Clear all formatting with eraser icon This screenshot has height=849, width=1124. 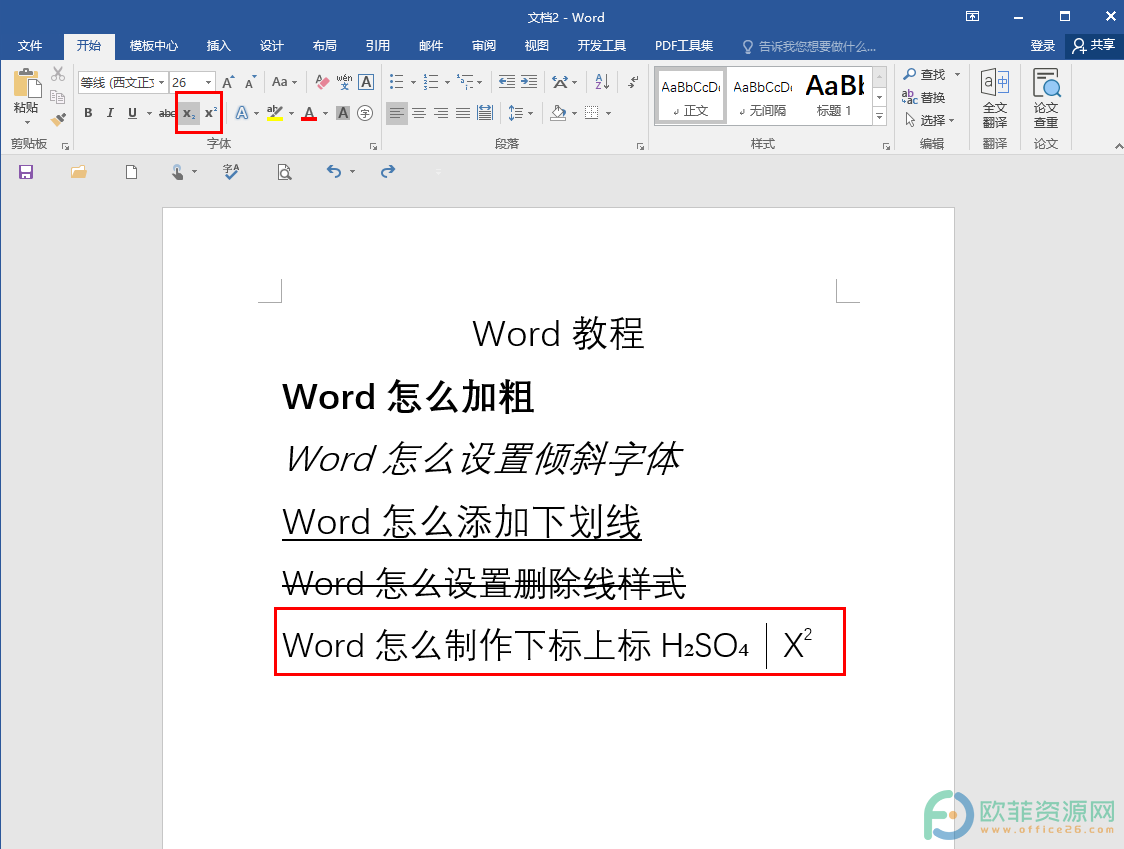click(x=323, y=82)
